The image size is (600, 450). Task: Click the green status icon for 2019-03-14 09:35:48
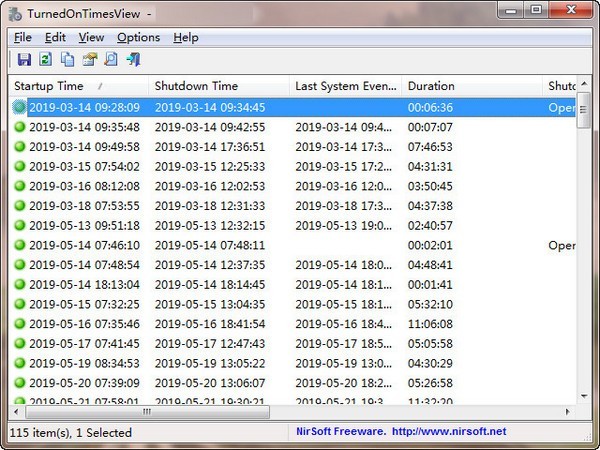point(19,127)
